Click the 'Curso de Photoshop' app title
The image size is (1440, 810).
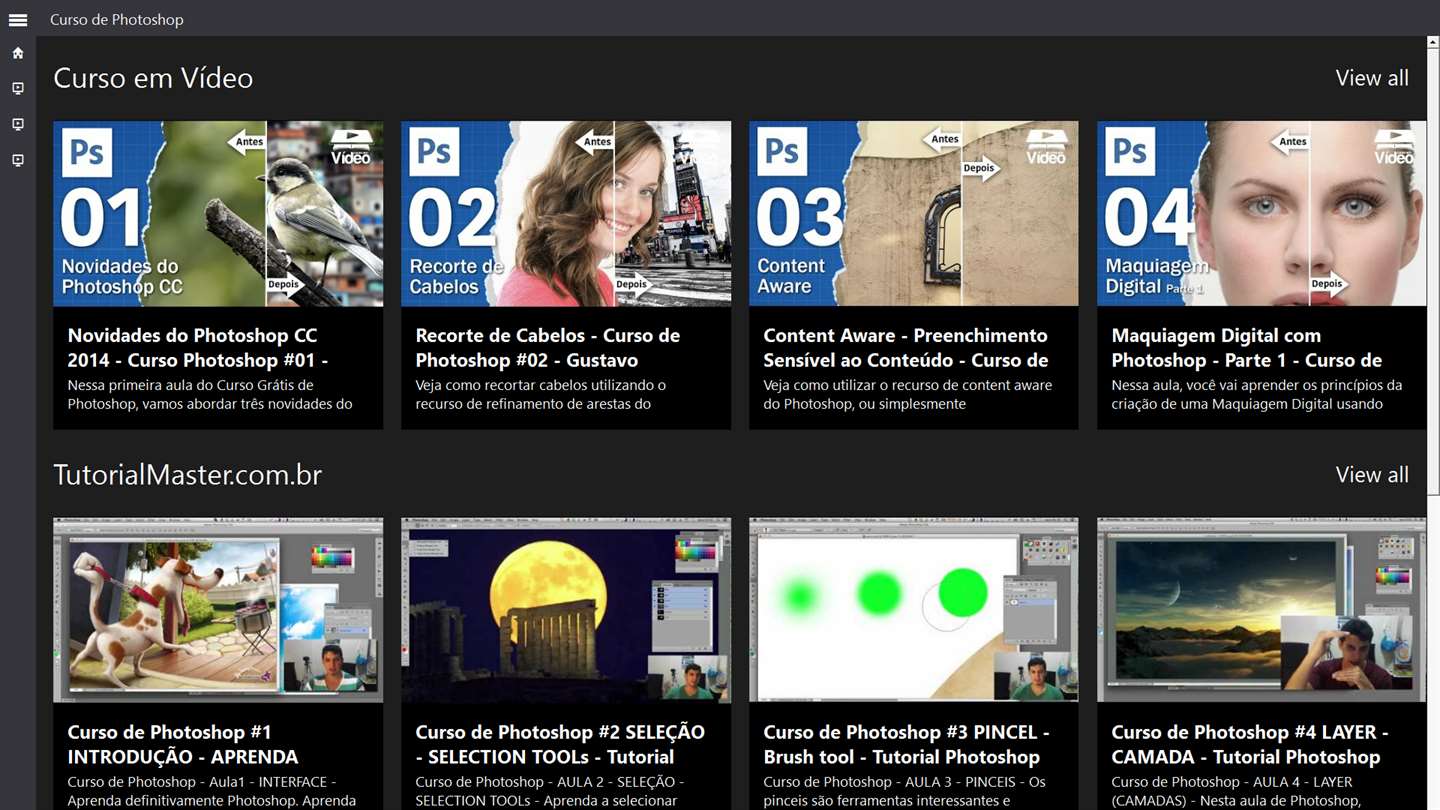[117, 19]
